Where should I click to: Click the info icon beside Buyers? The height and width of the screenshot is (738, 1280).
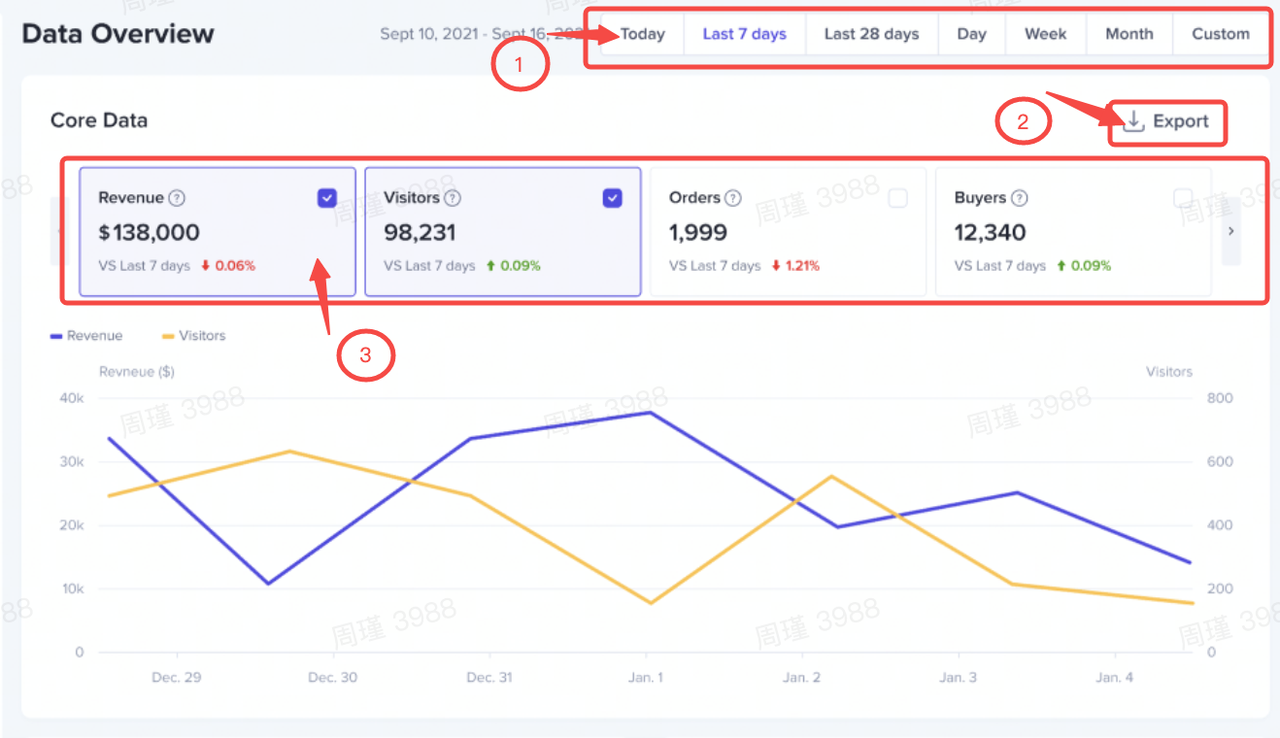pyautogui.click(x=1019, y=198)
